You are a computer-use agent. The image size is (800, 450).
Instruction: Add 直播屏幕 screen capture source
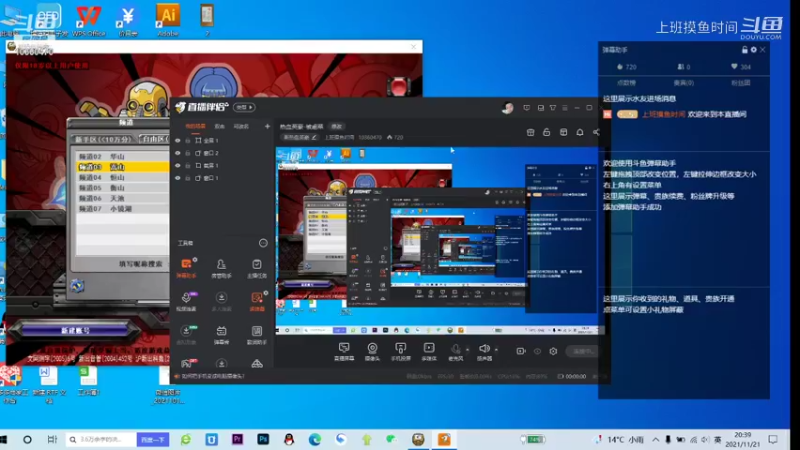pos(344,351)
